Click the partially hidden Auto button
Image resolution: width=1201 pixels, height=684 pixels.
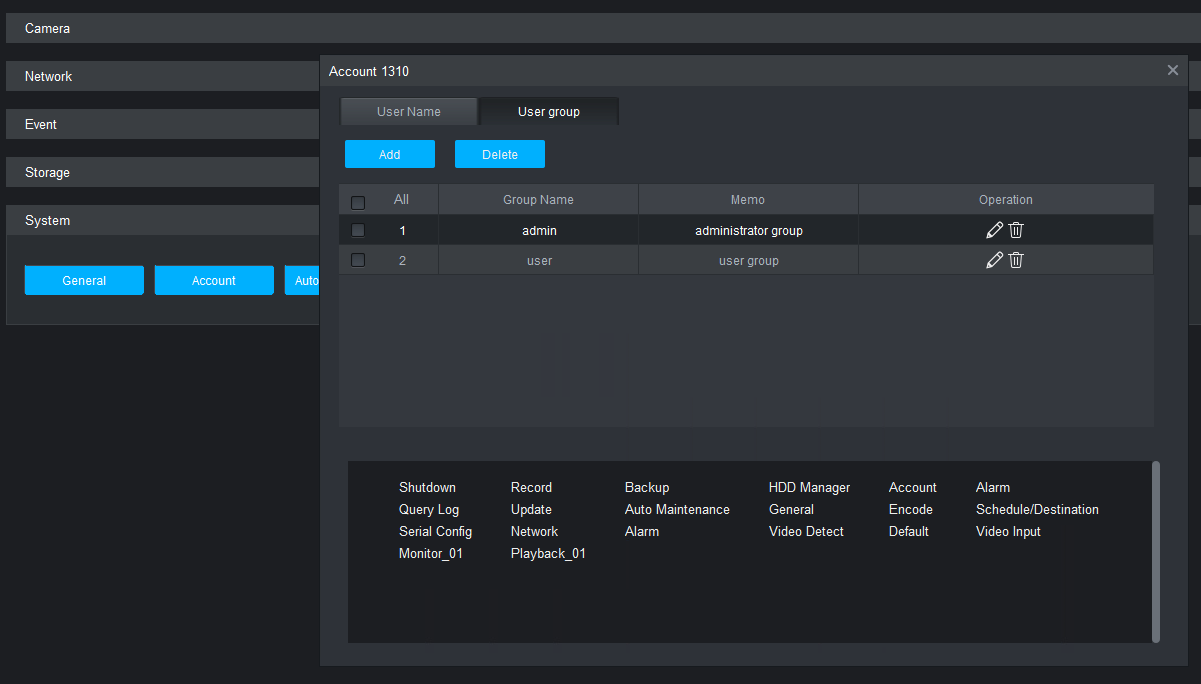coord(302,280)
